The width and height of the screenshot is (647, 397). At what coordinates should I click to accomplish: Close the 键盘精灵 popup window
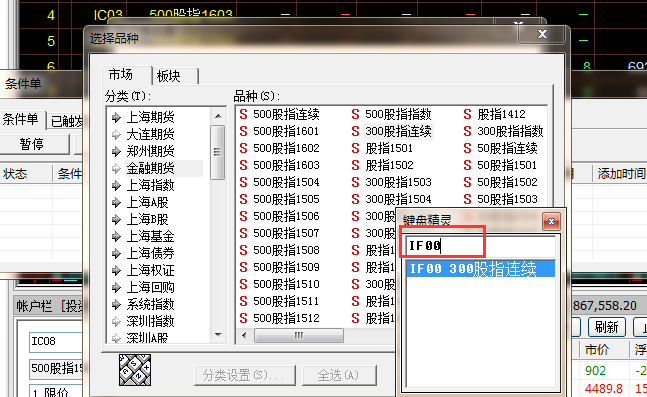pos(551,222)
